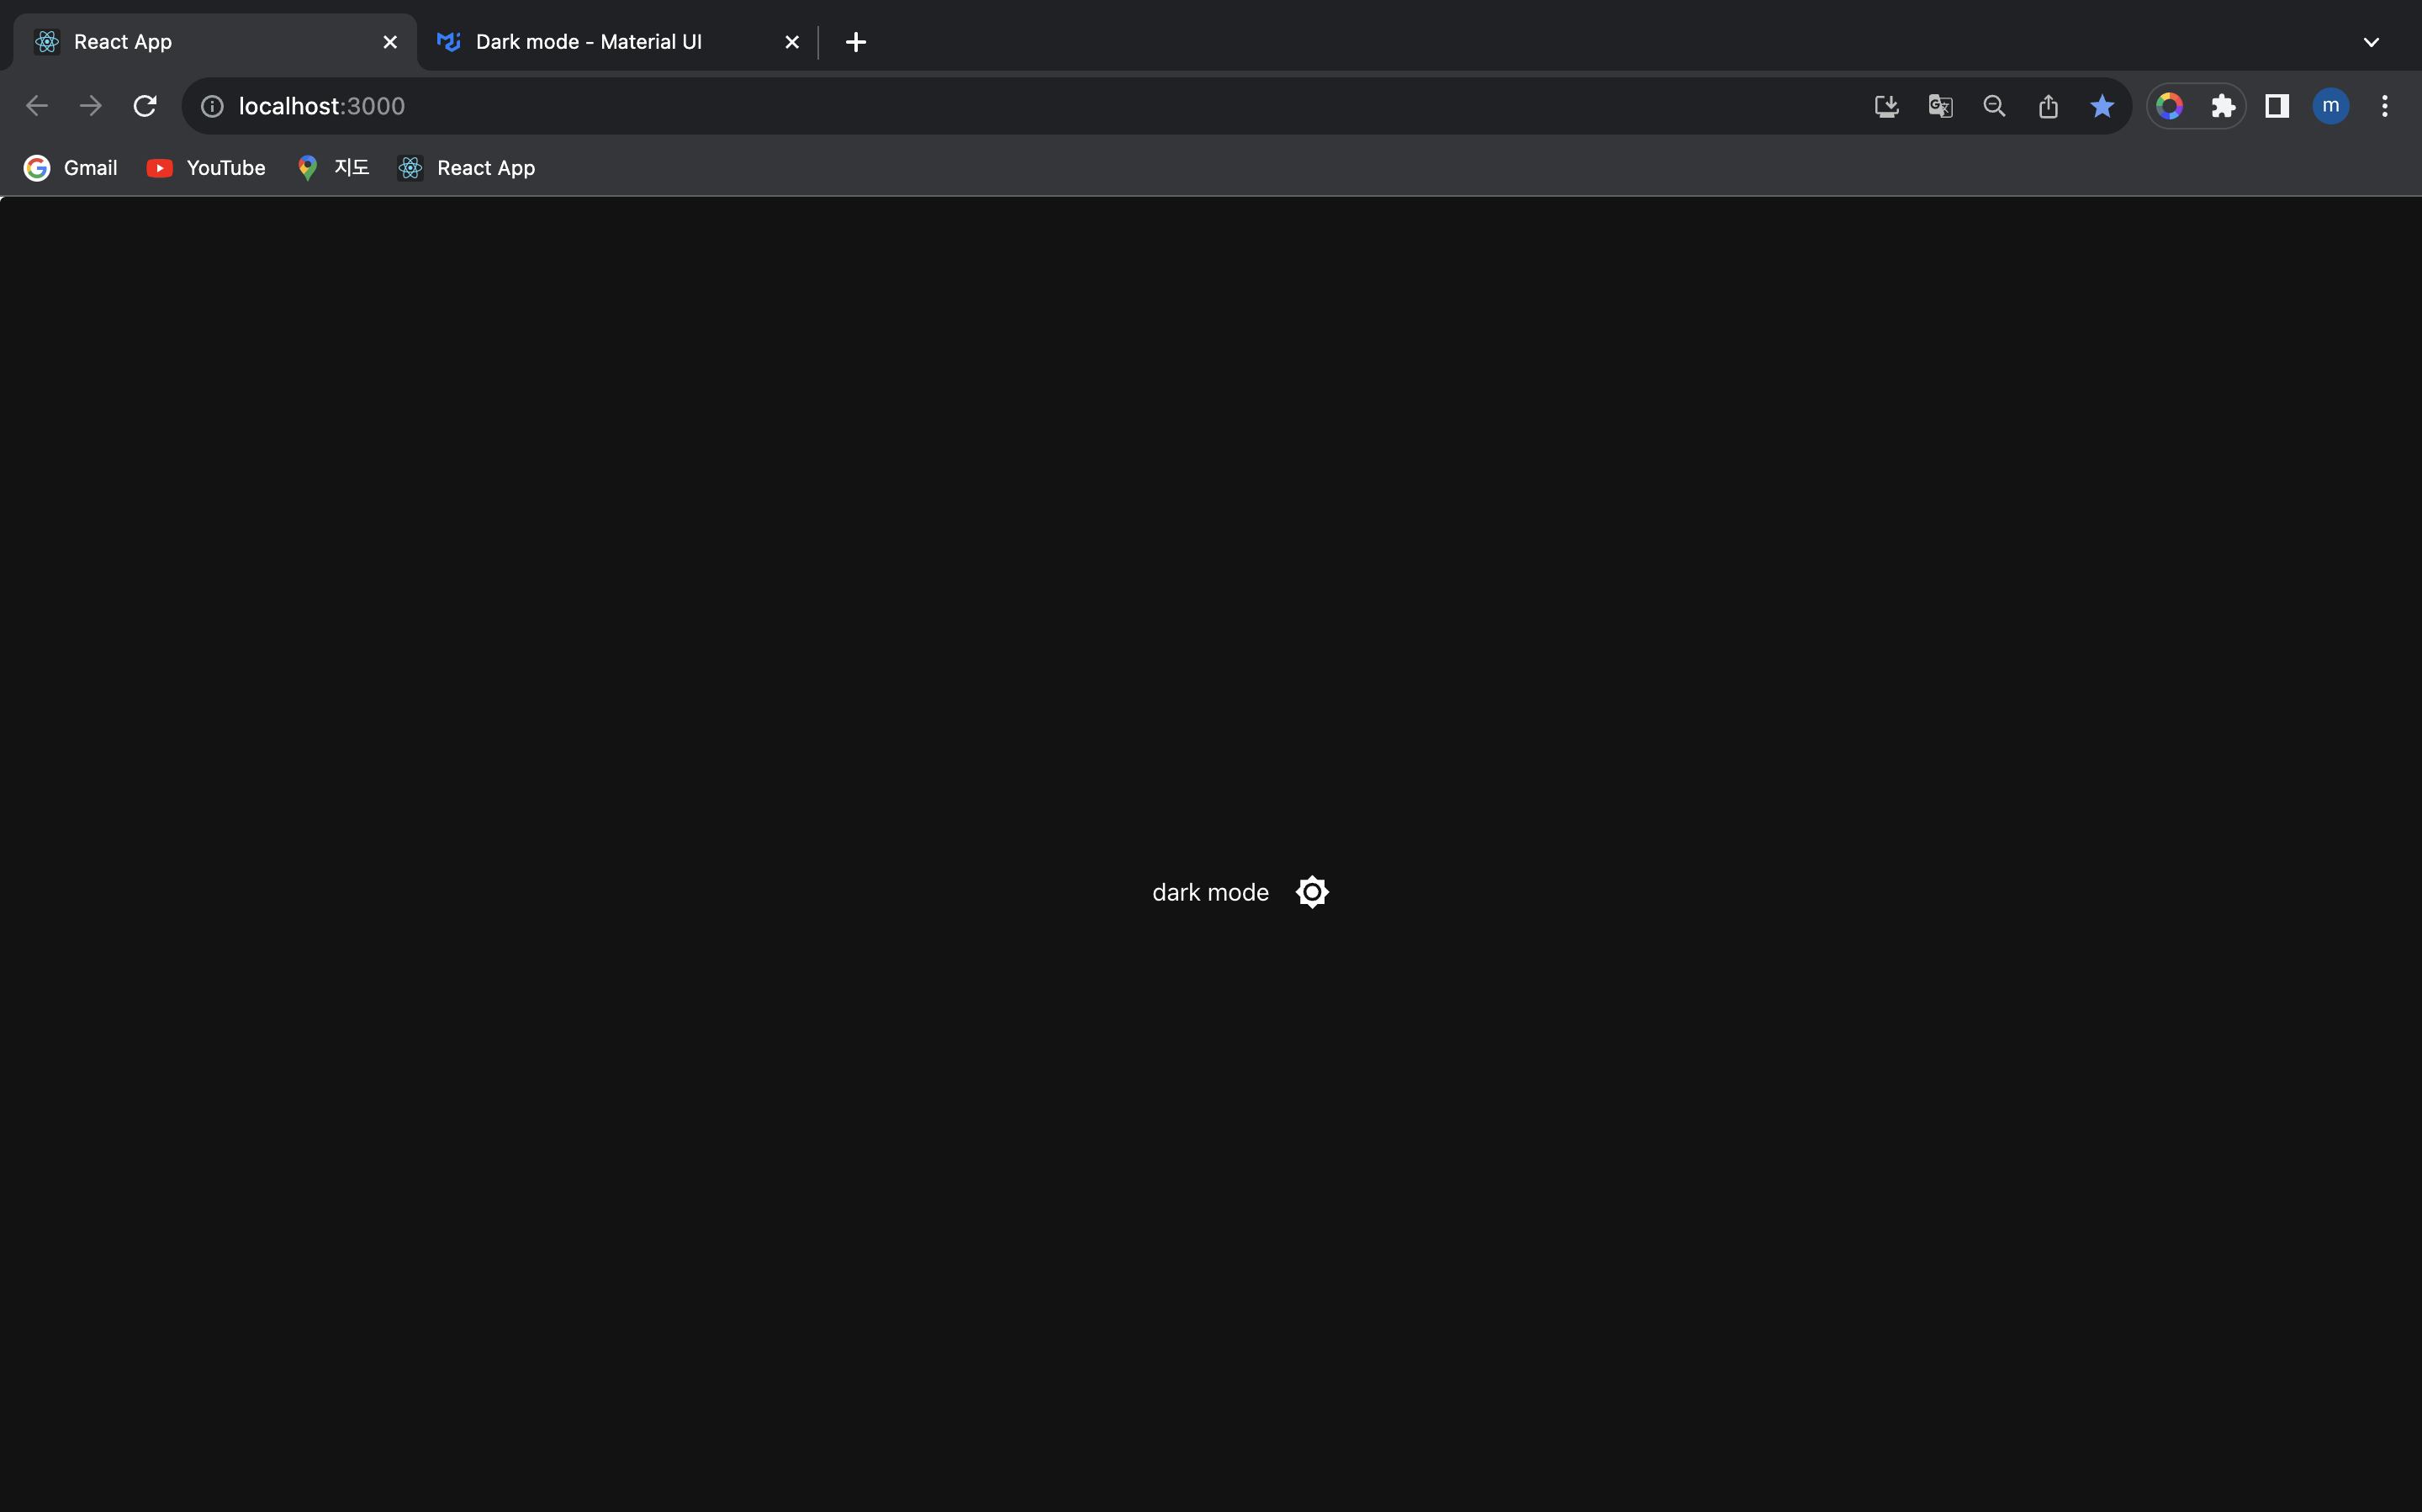Open the YouTube bookmark
2422x1512 pixels.
(207, 168)
